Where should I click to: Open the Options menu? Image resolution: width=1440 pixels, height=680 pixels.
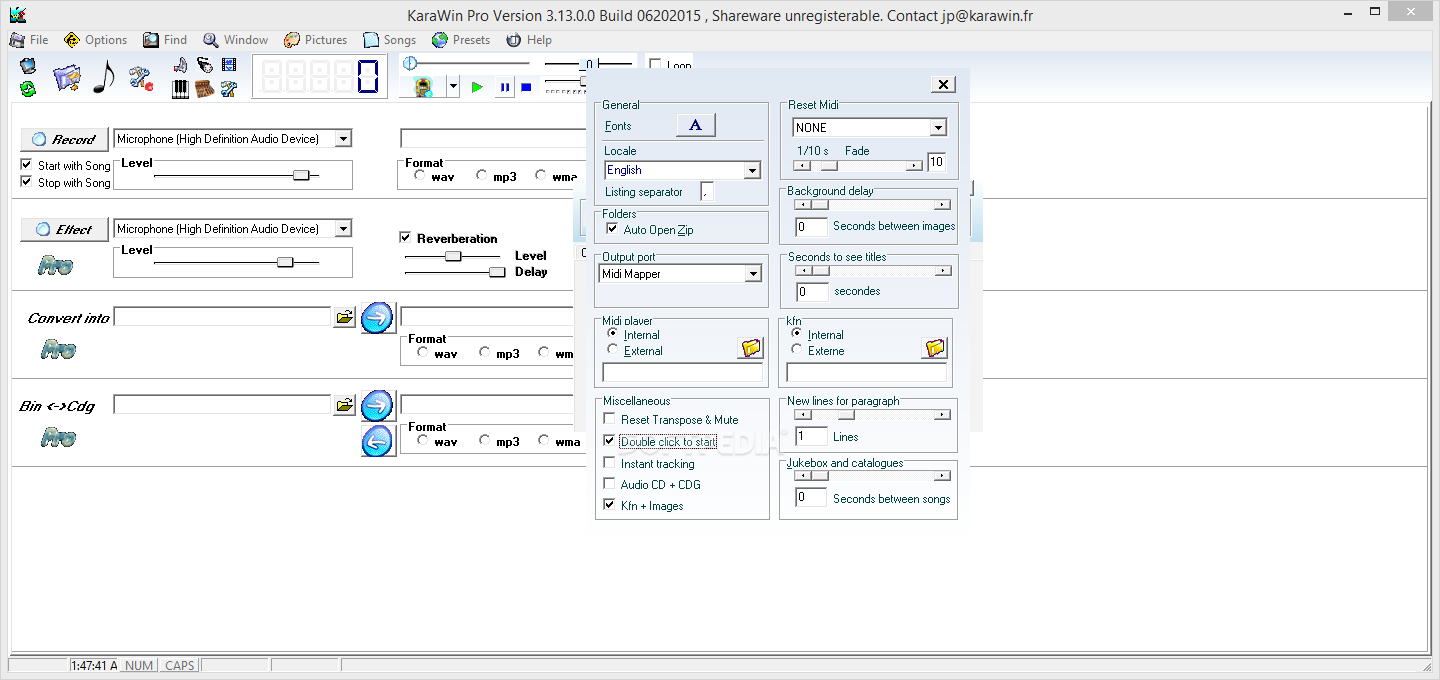tap(95, 40)
